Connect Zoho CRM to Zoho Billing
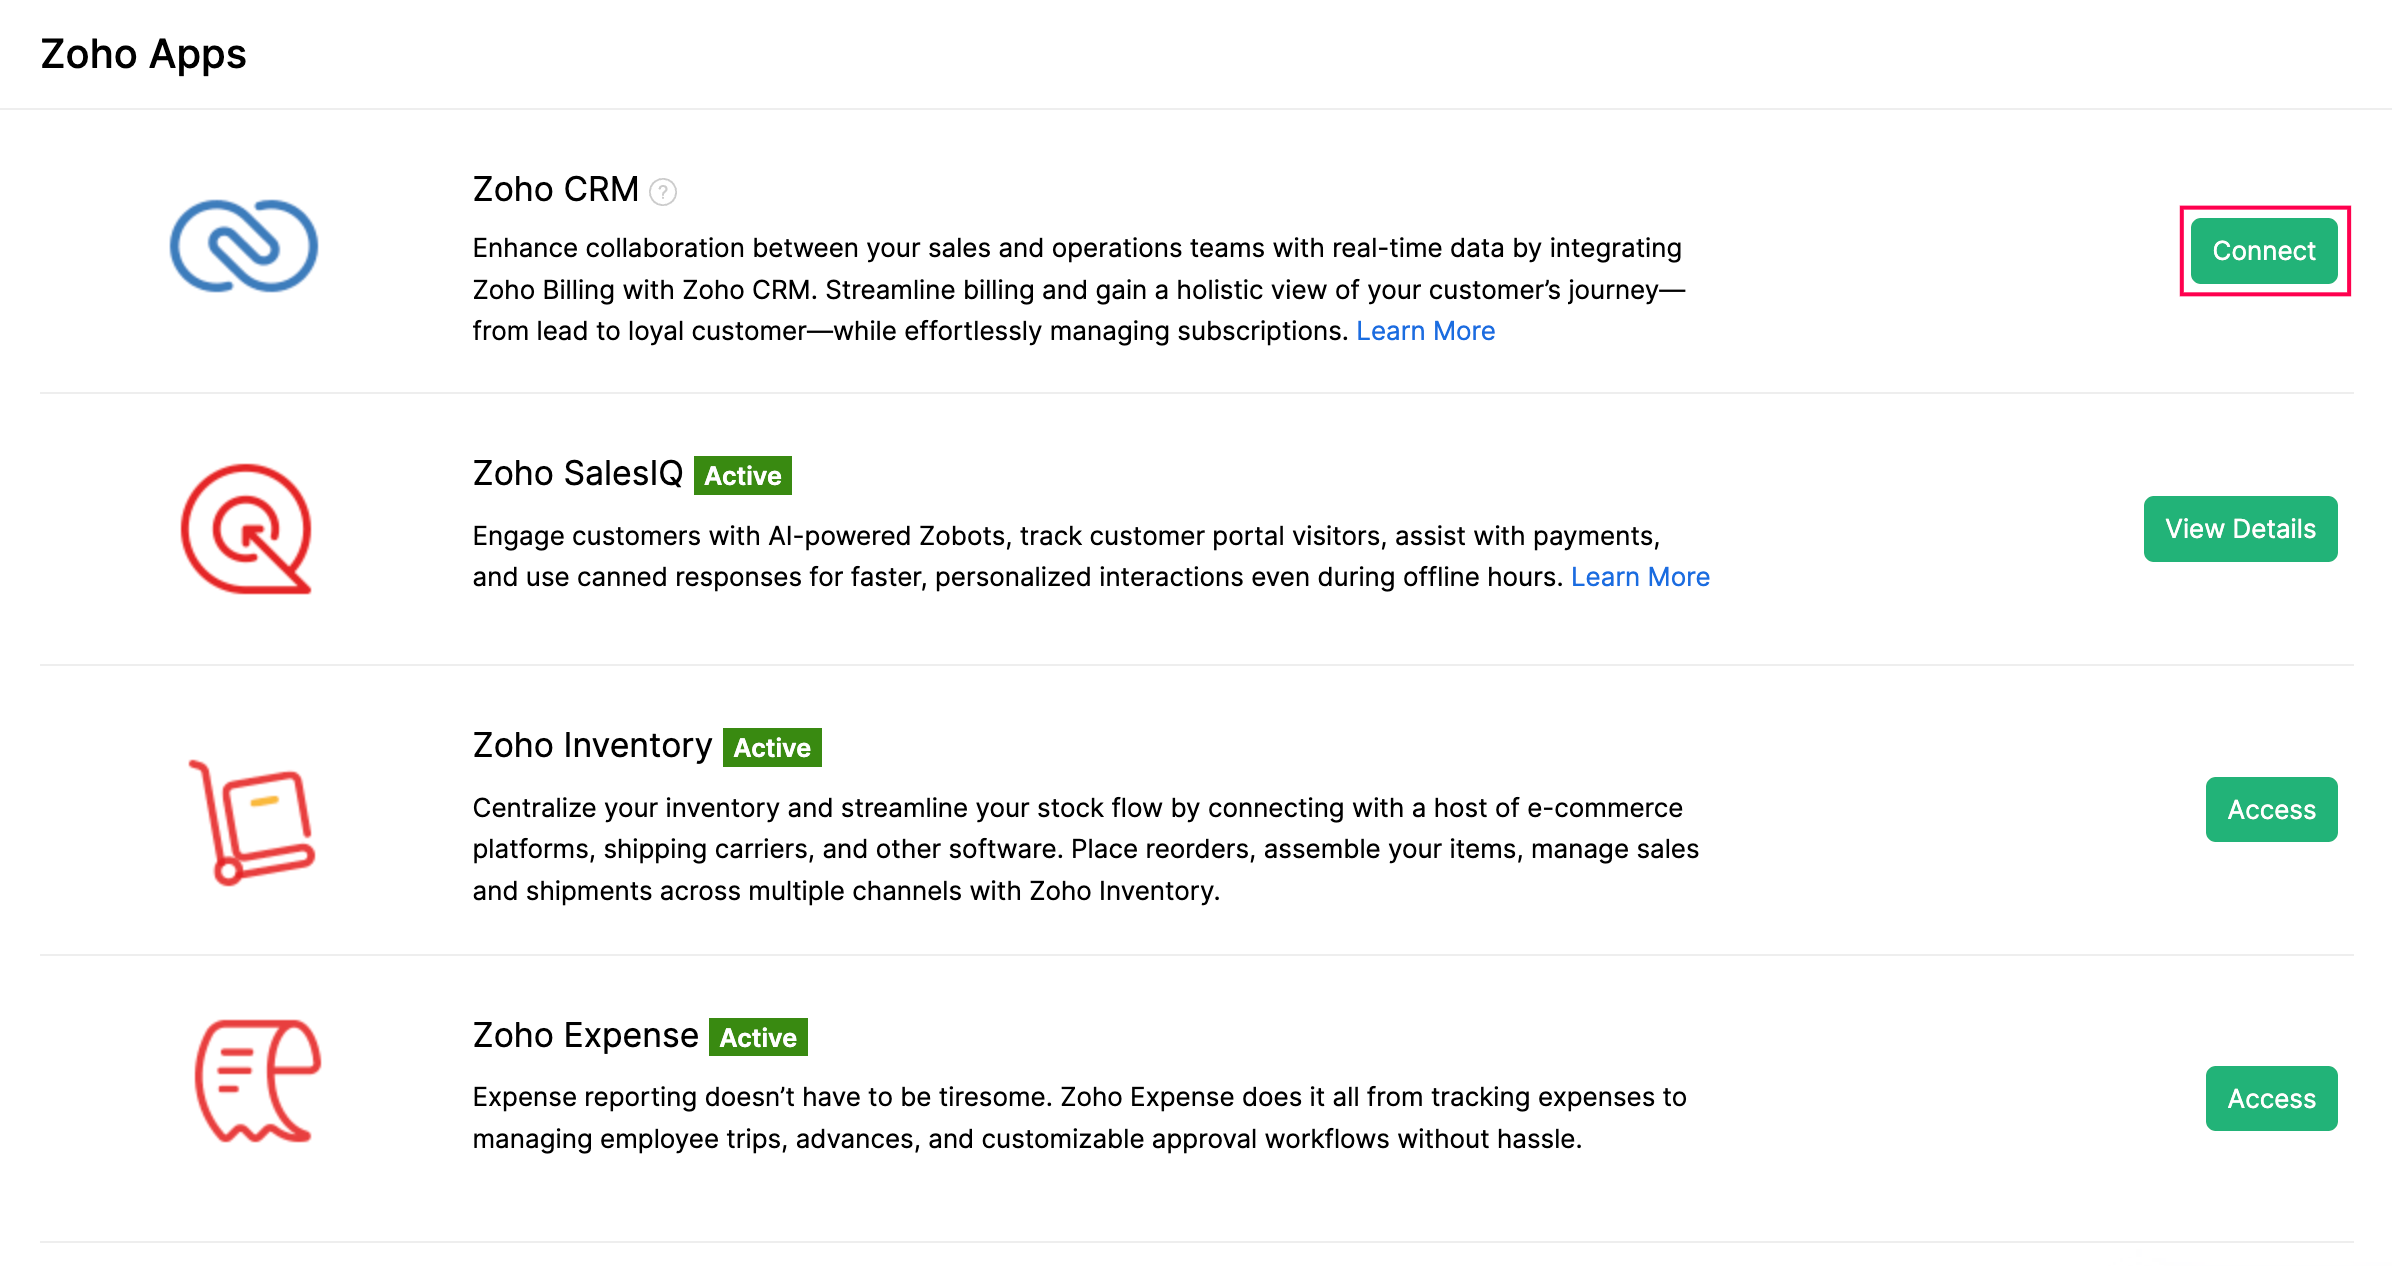Screen dimensions: 2392x1266 tap(2263, 250)
